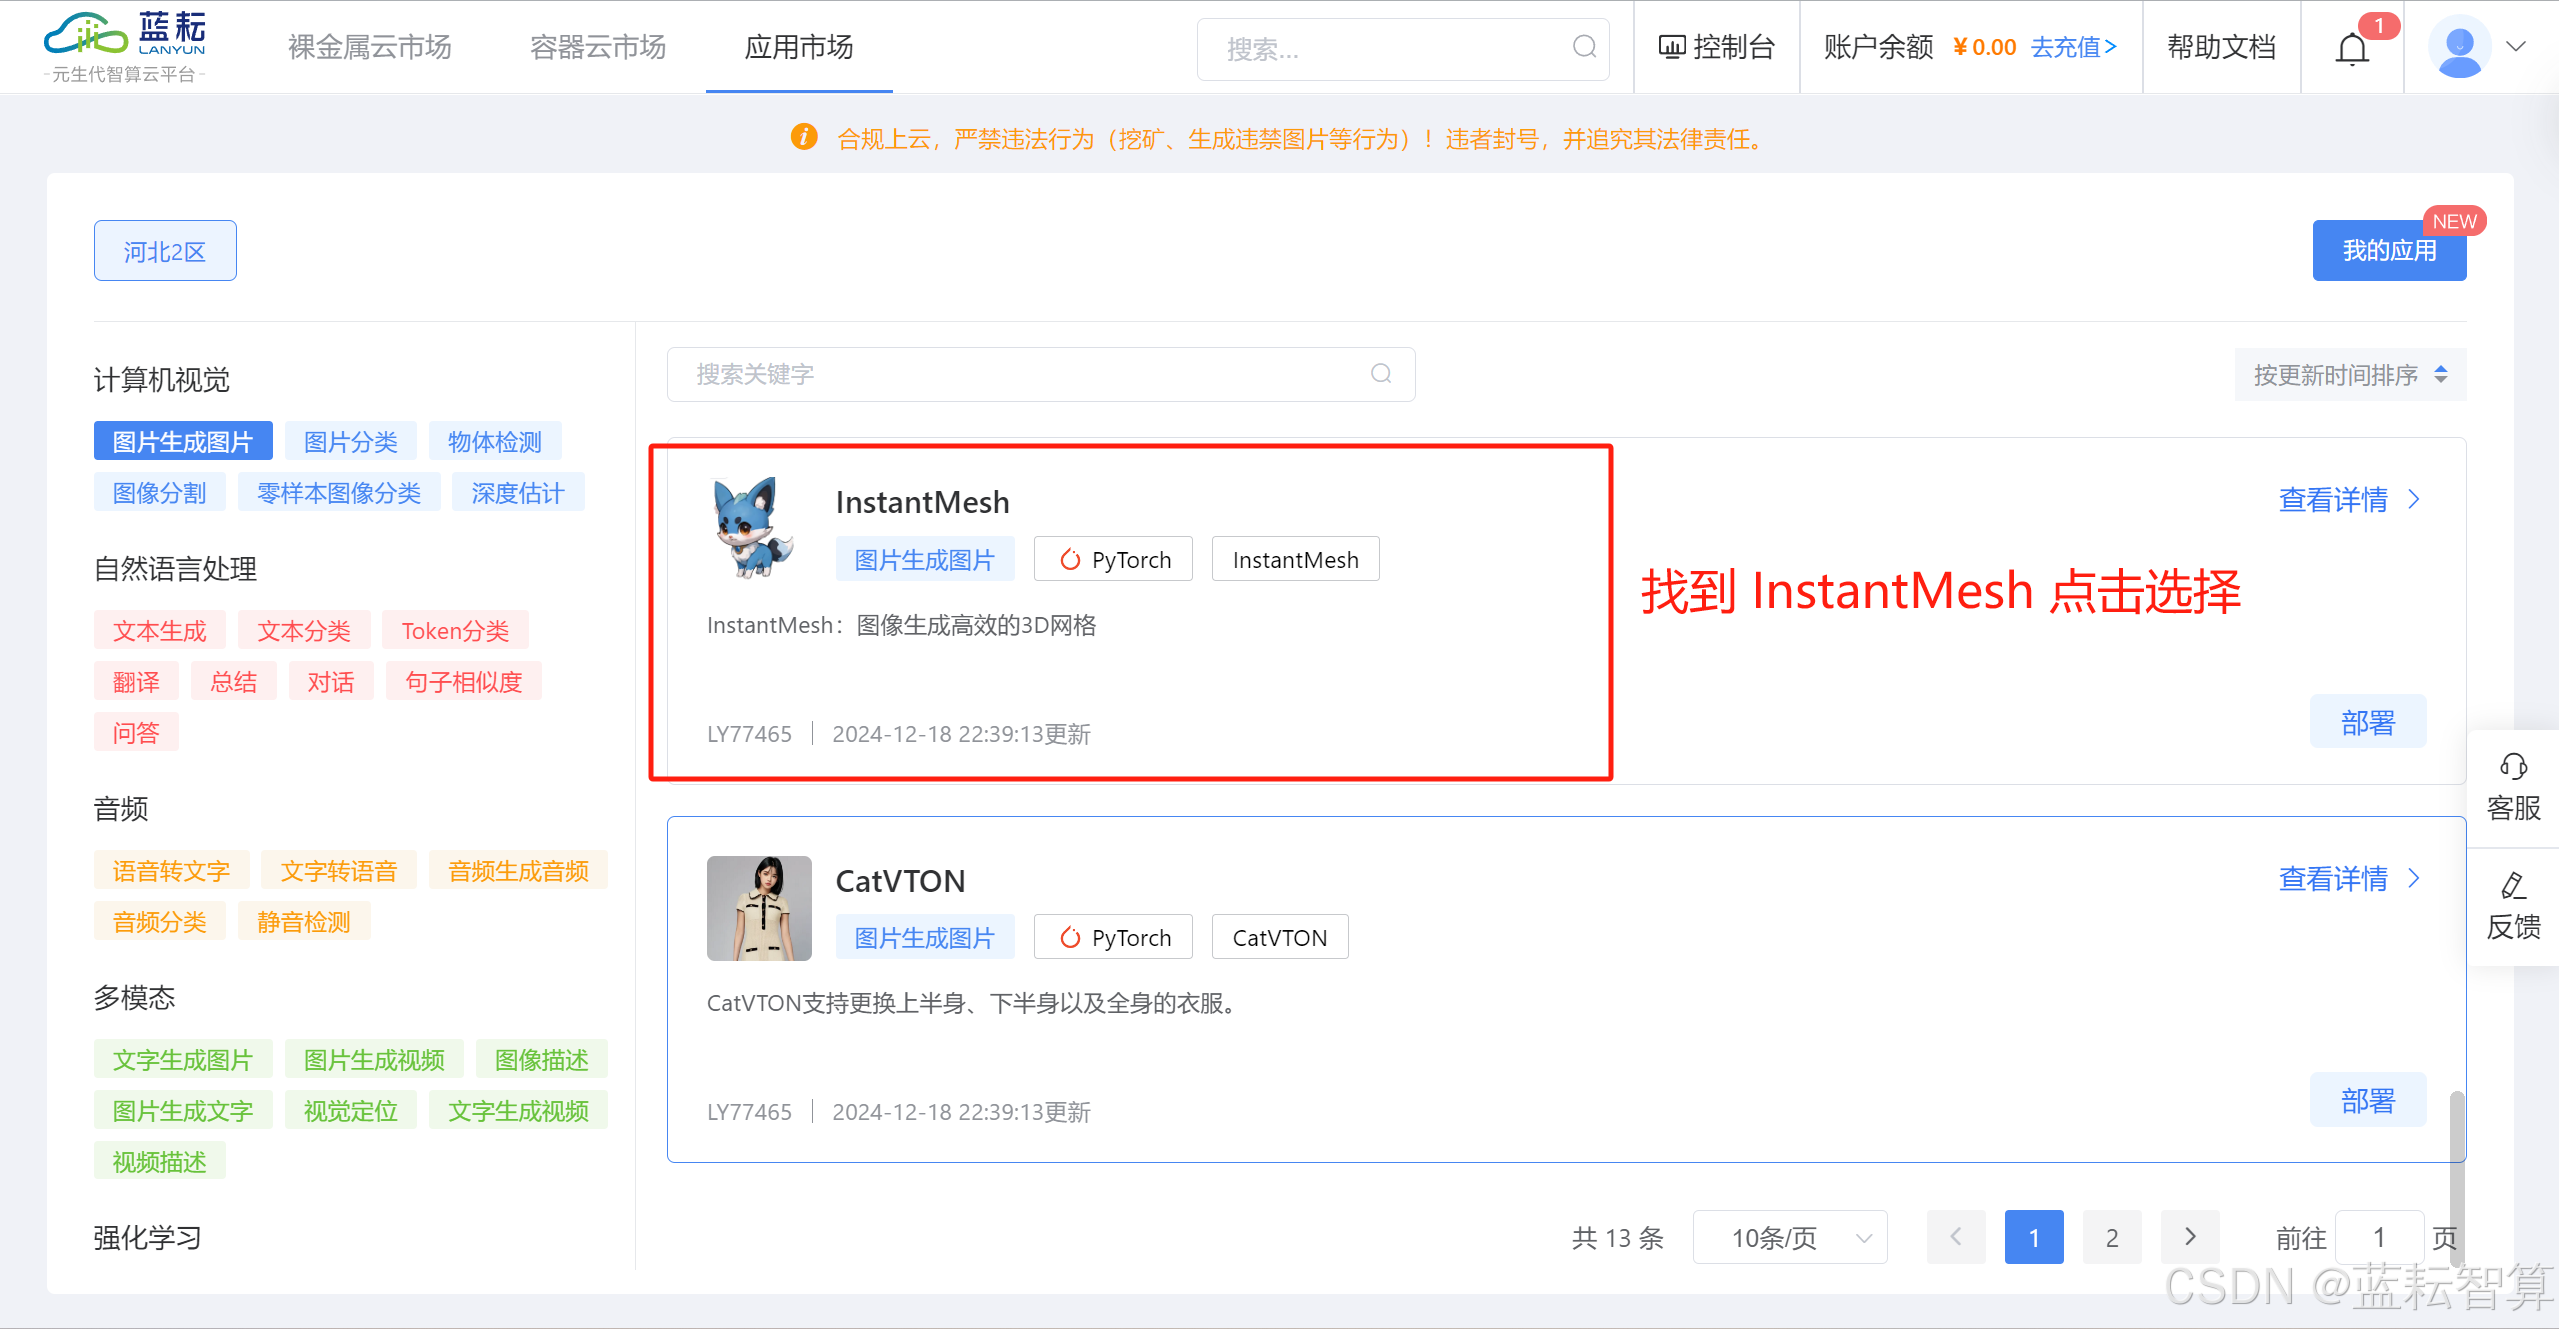Click the top search magnifier icon

[1583, 47]
